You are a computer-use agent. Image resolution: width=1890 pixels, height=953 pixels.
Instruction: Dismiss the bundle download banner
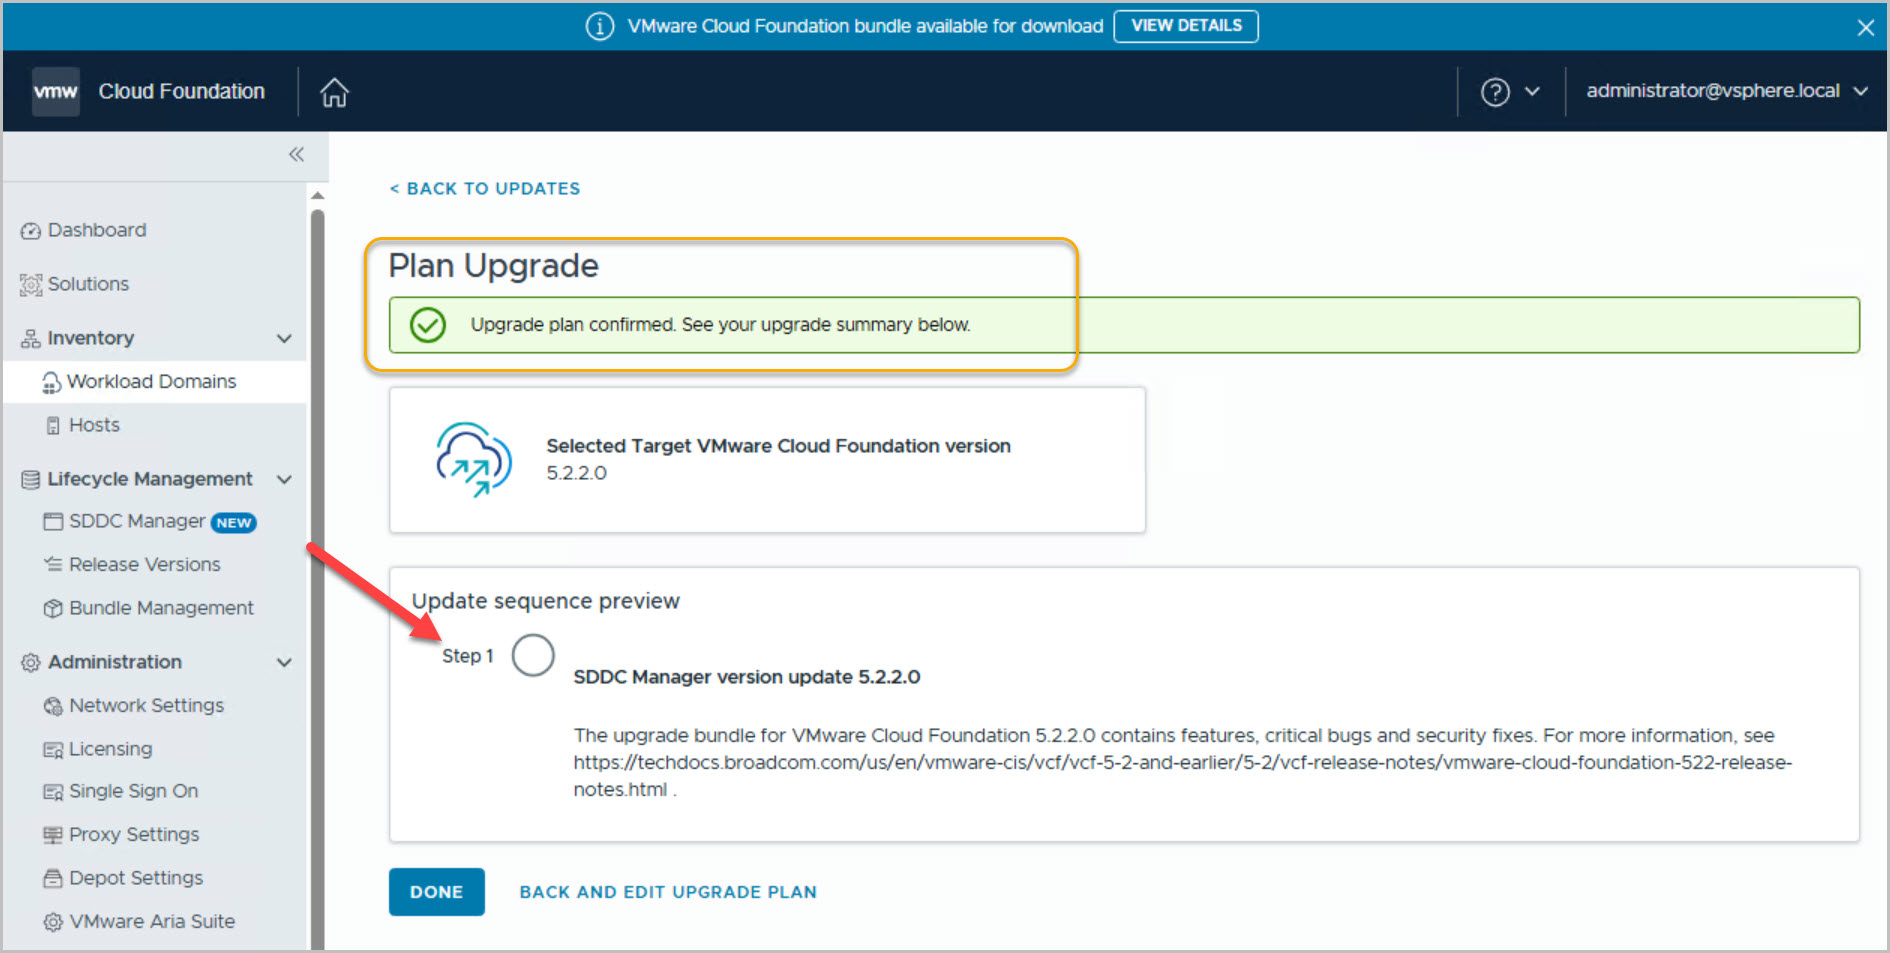[x=1865, y=27]
